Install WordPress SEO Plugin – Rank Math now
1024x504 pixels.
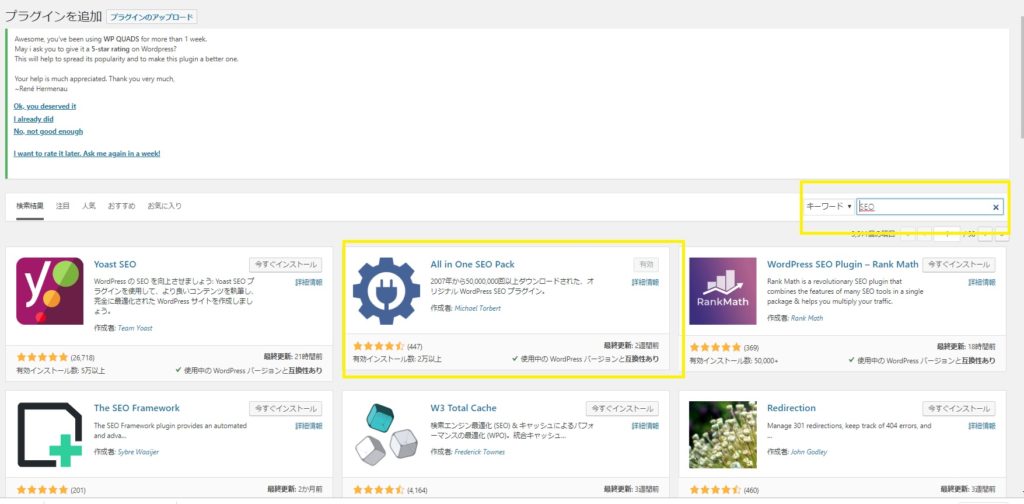(x=959, y=264)
